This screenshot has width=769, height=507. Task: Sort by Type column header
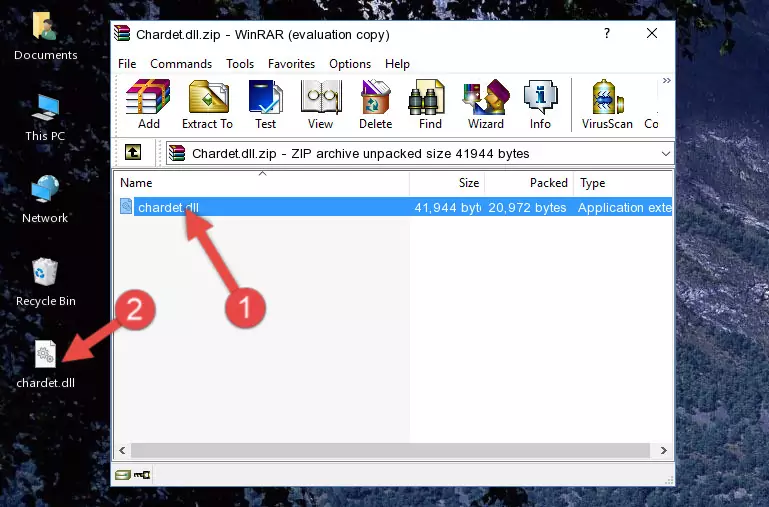(623, 183)
